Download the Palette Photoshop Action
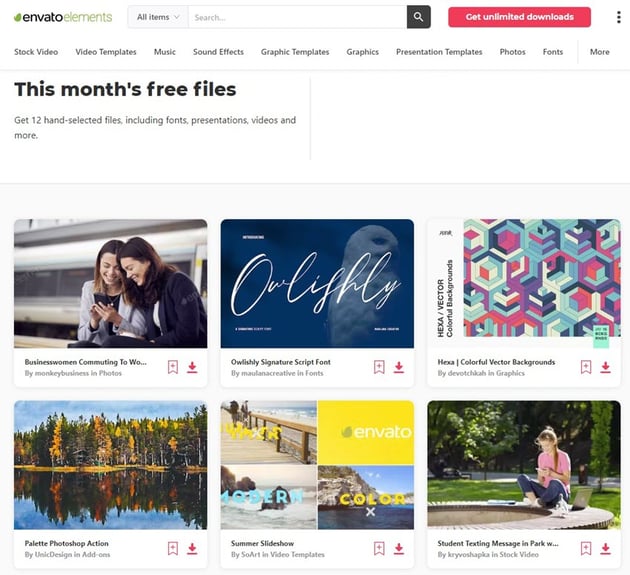The width and height of the screenshot is (630, 575). click(x=192, y=548)
